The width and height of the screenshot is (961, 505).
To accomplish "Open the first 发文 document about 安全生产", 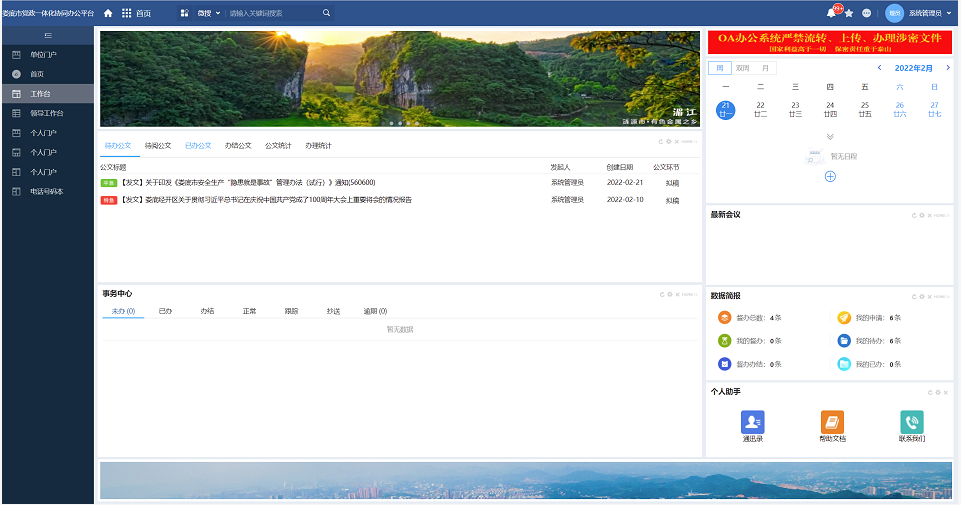I will coord(248,183).
